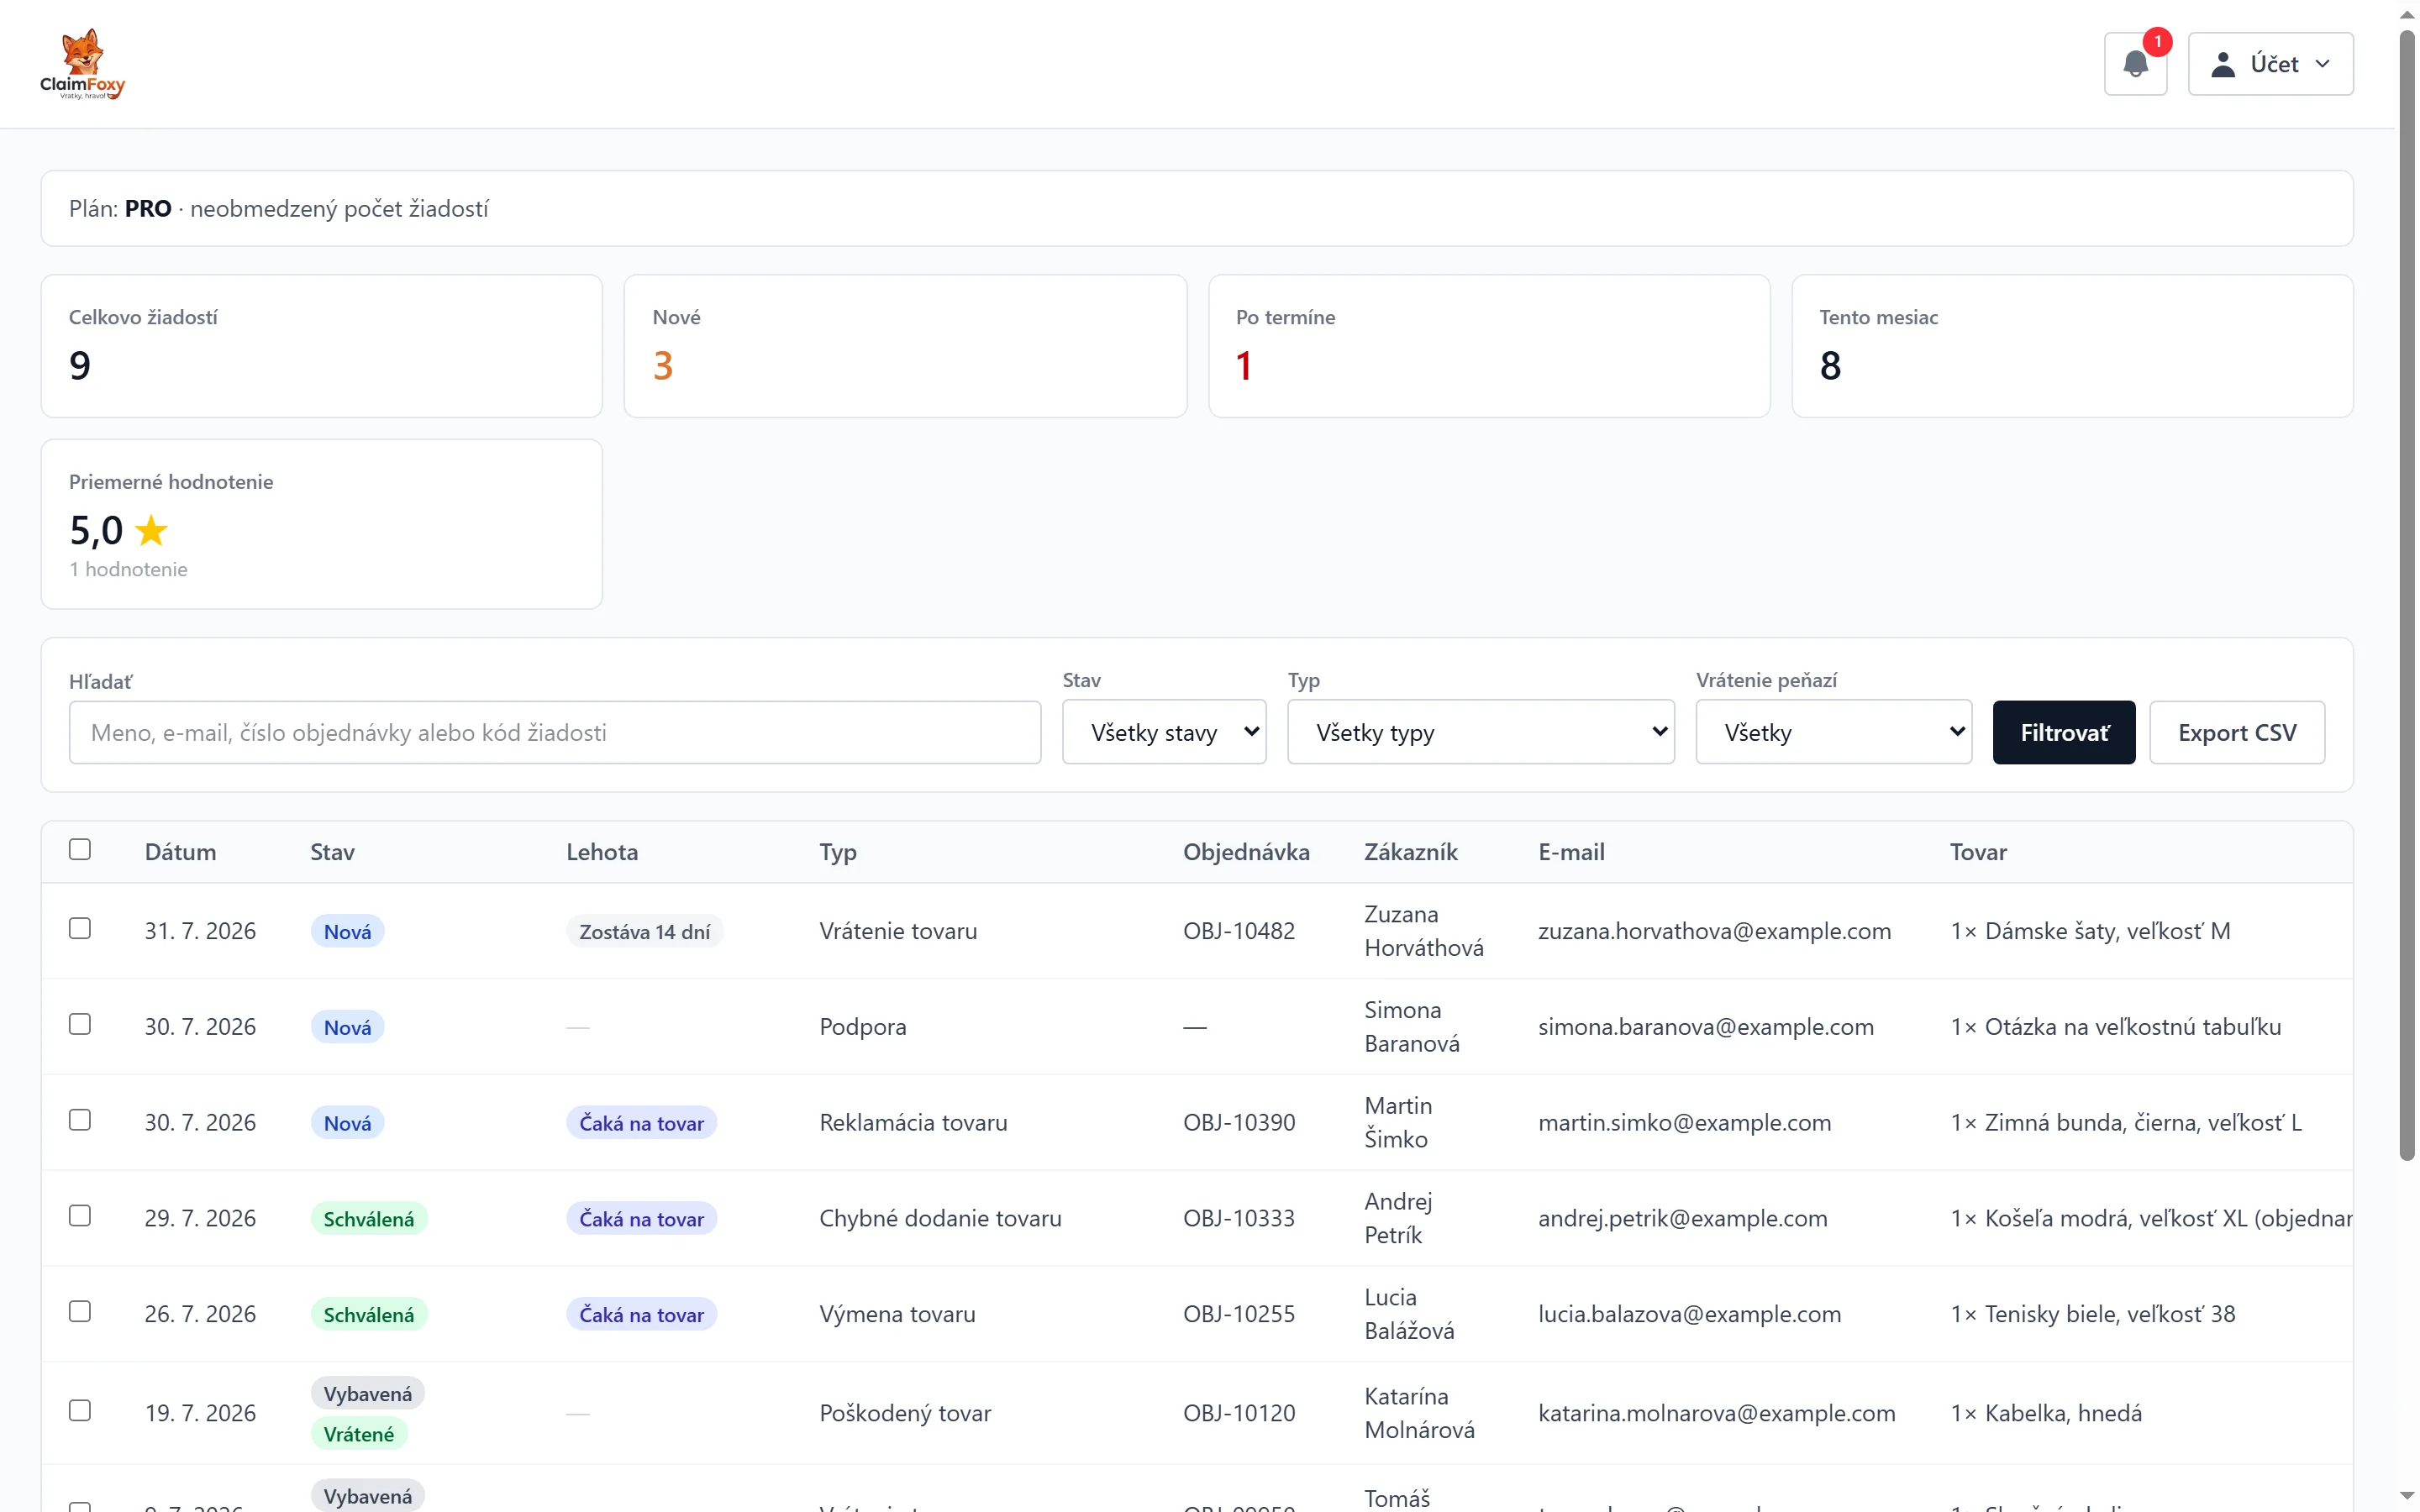The width and height of the screenshot is (2420, 1512).
Task: Click 'Podpora' type in Simona Baranová row
Action: [x=862, y=1026]
